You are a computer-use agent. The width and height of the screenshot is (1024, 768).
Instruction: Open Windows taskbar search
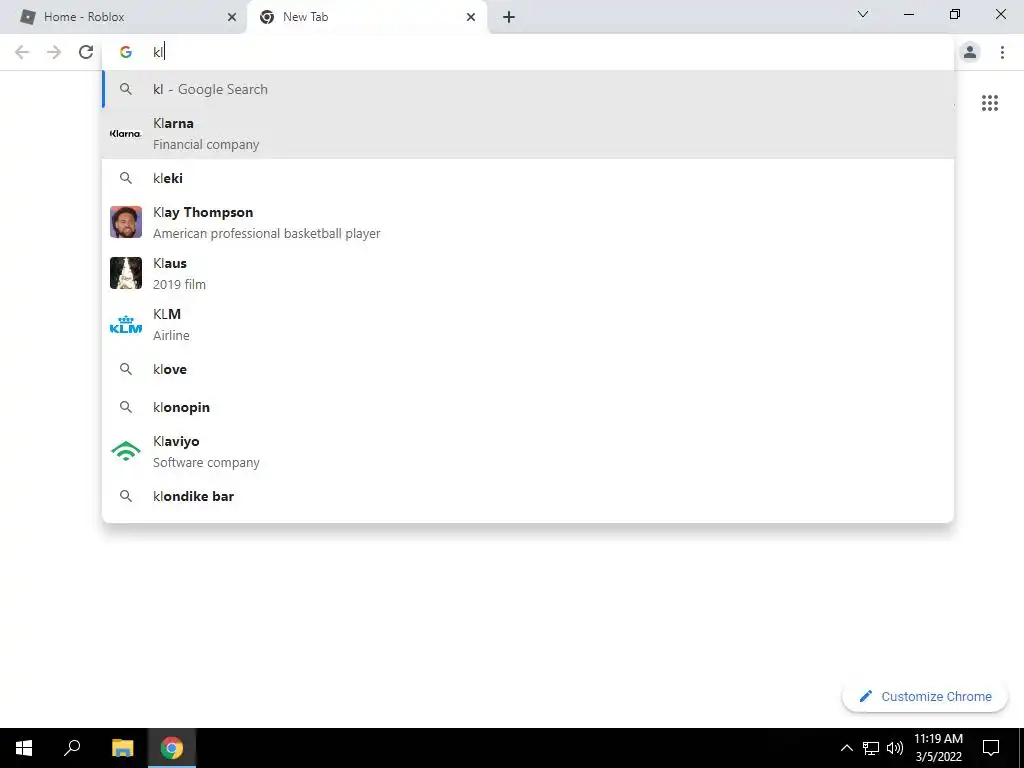coord(72,748)
